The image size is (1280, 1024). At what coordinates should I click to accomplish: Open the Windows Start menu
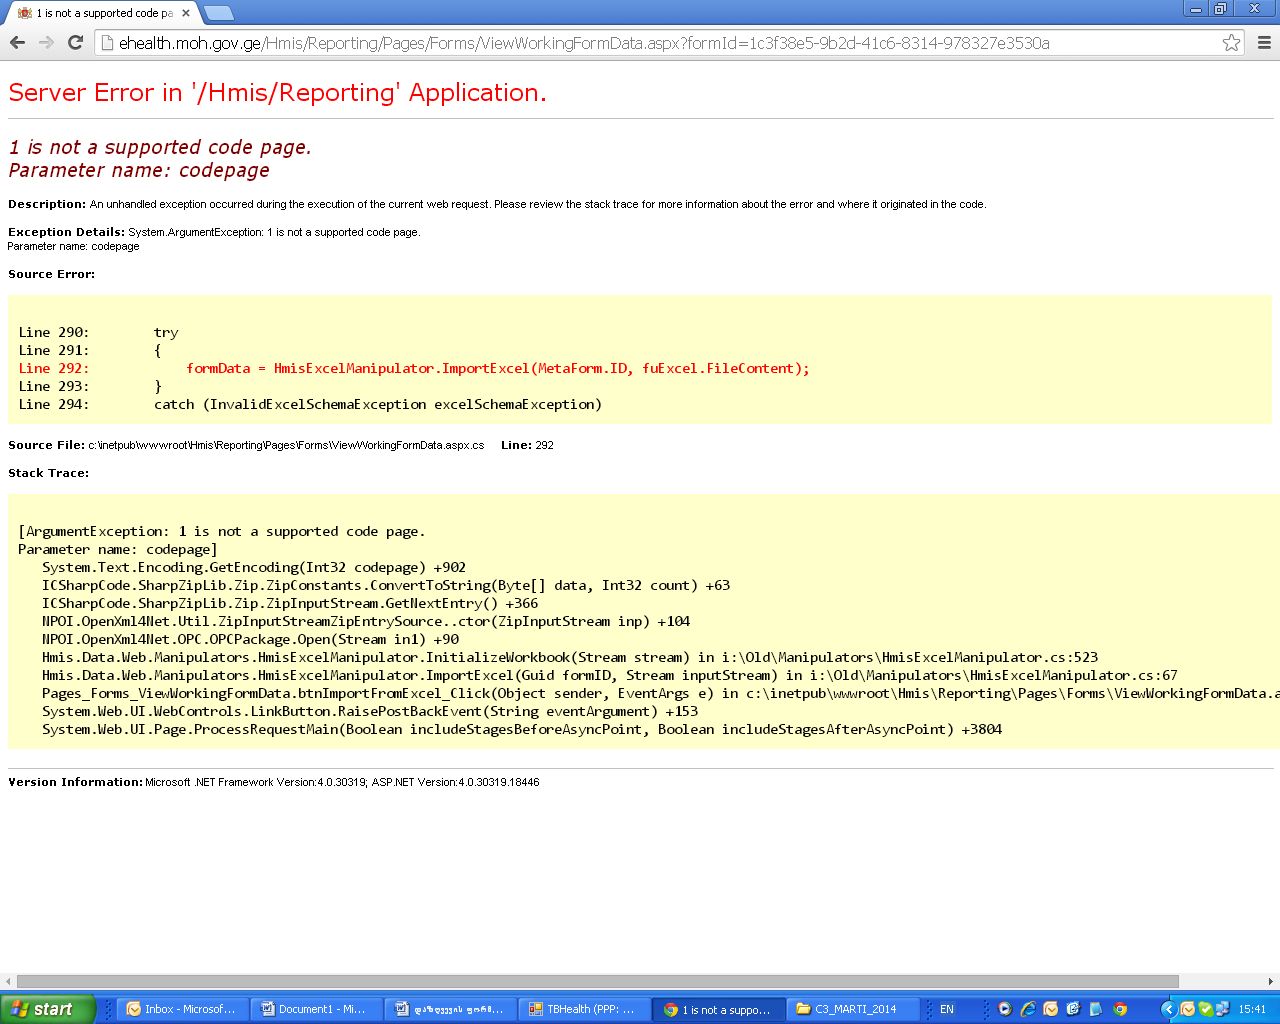48,1009
